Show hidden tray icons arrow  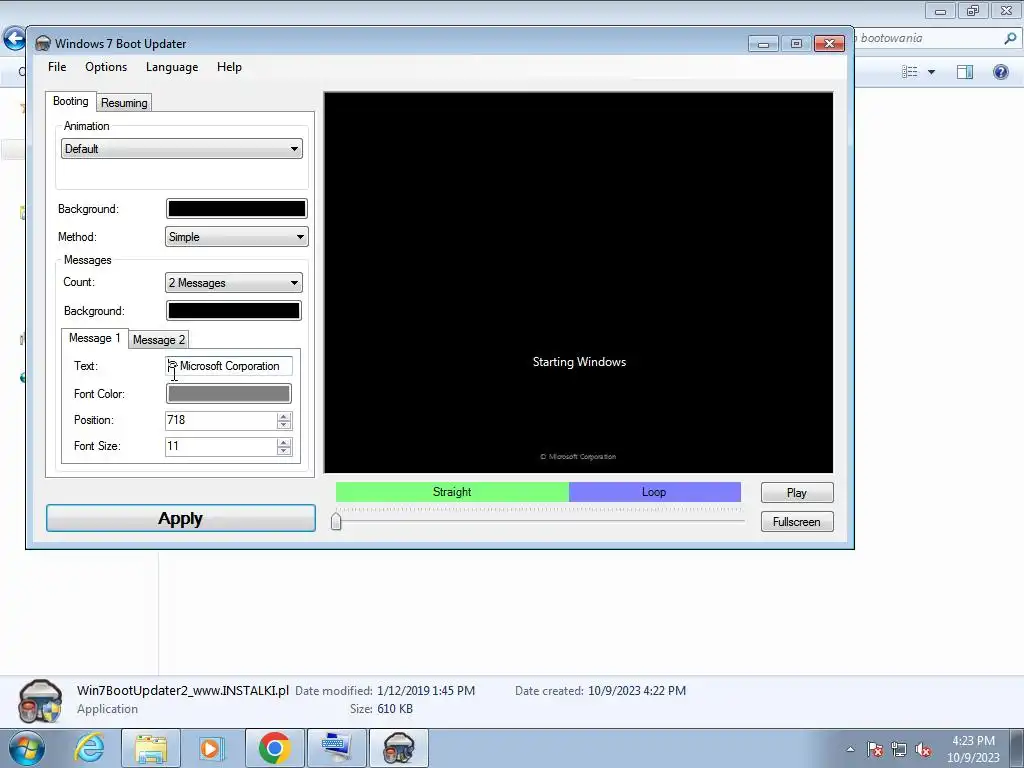[x=850, y=749]
